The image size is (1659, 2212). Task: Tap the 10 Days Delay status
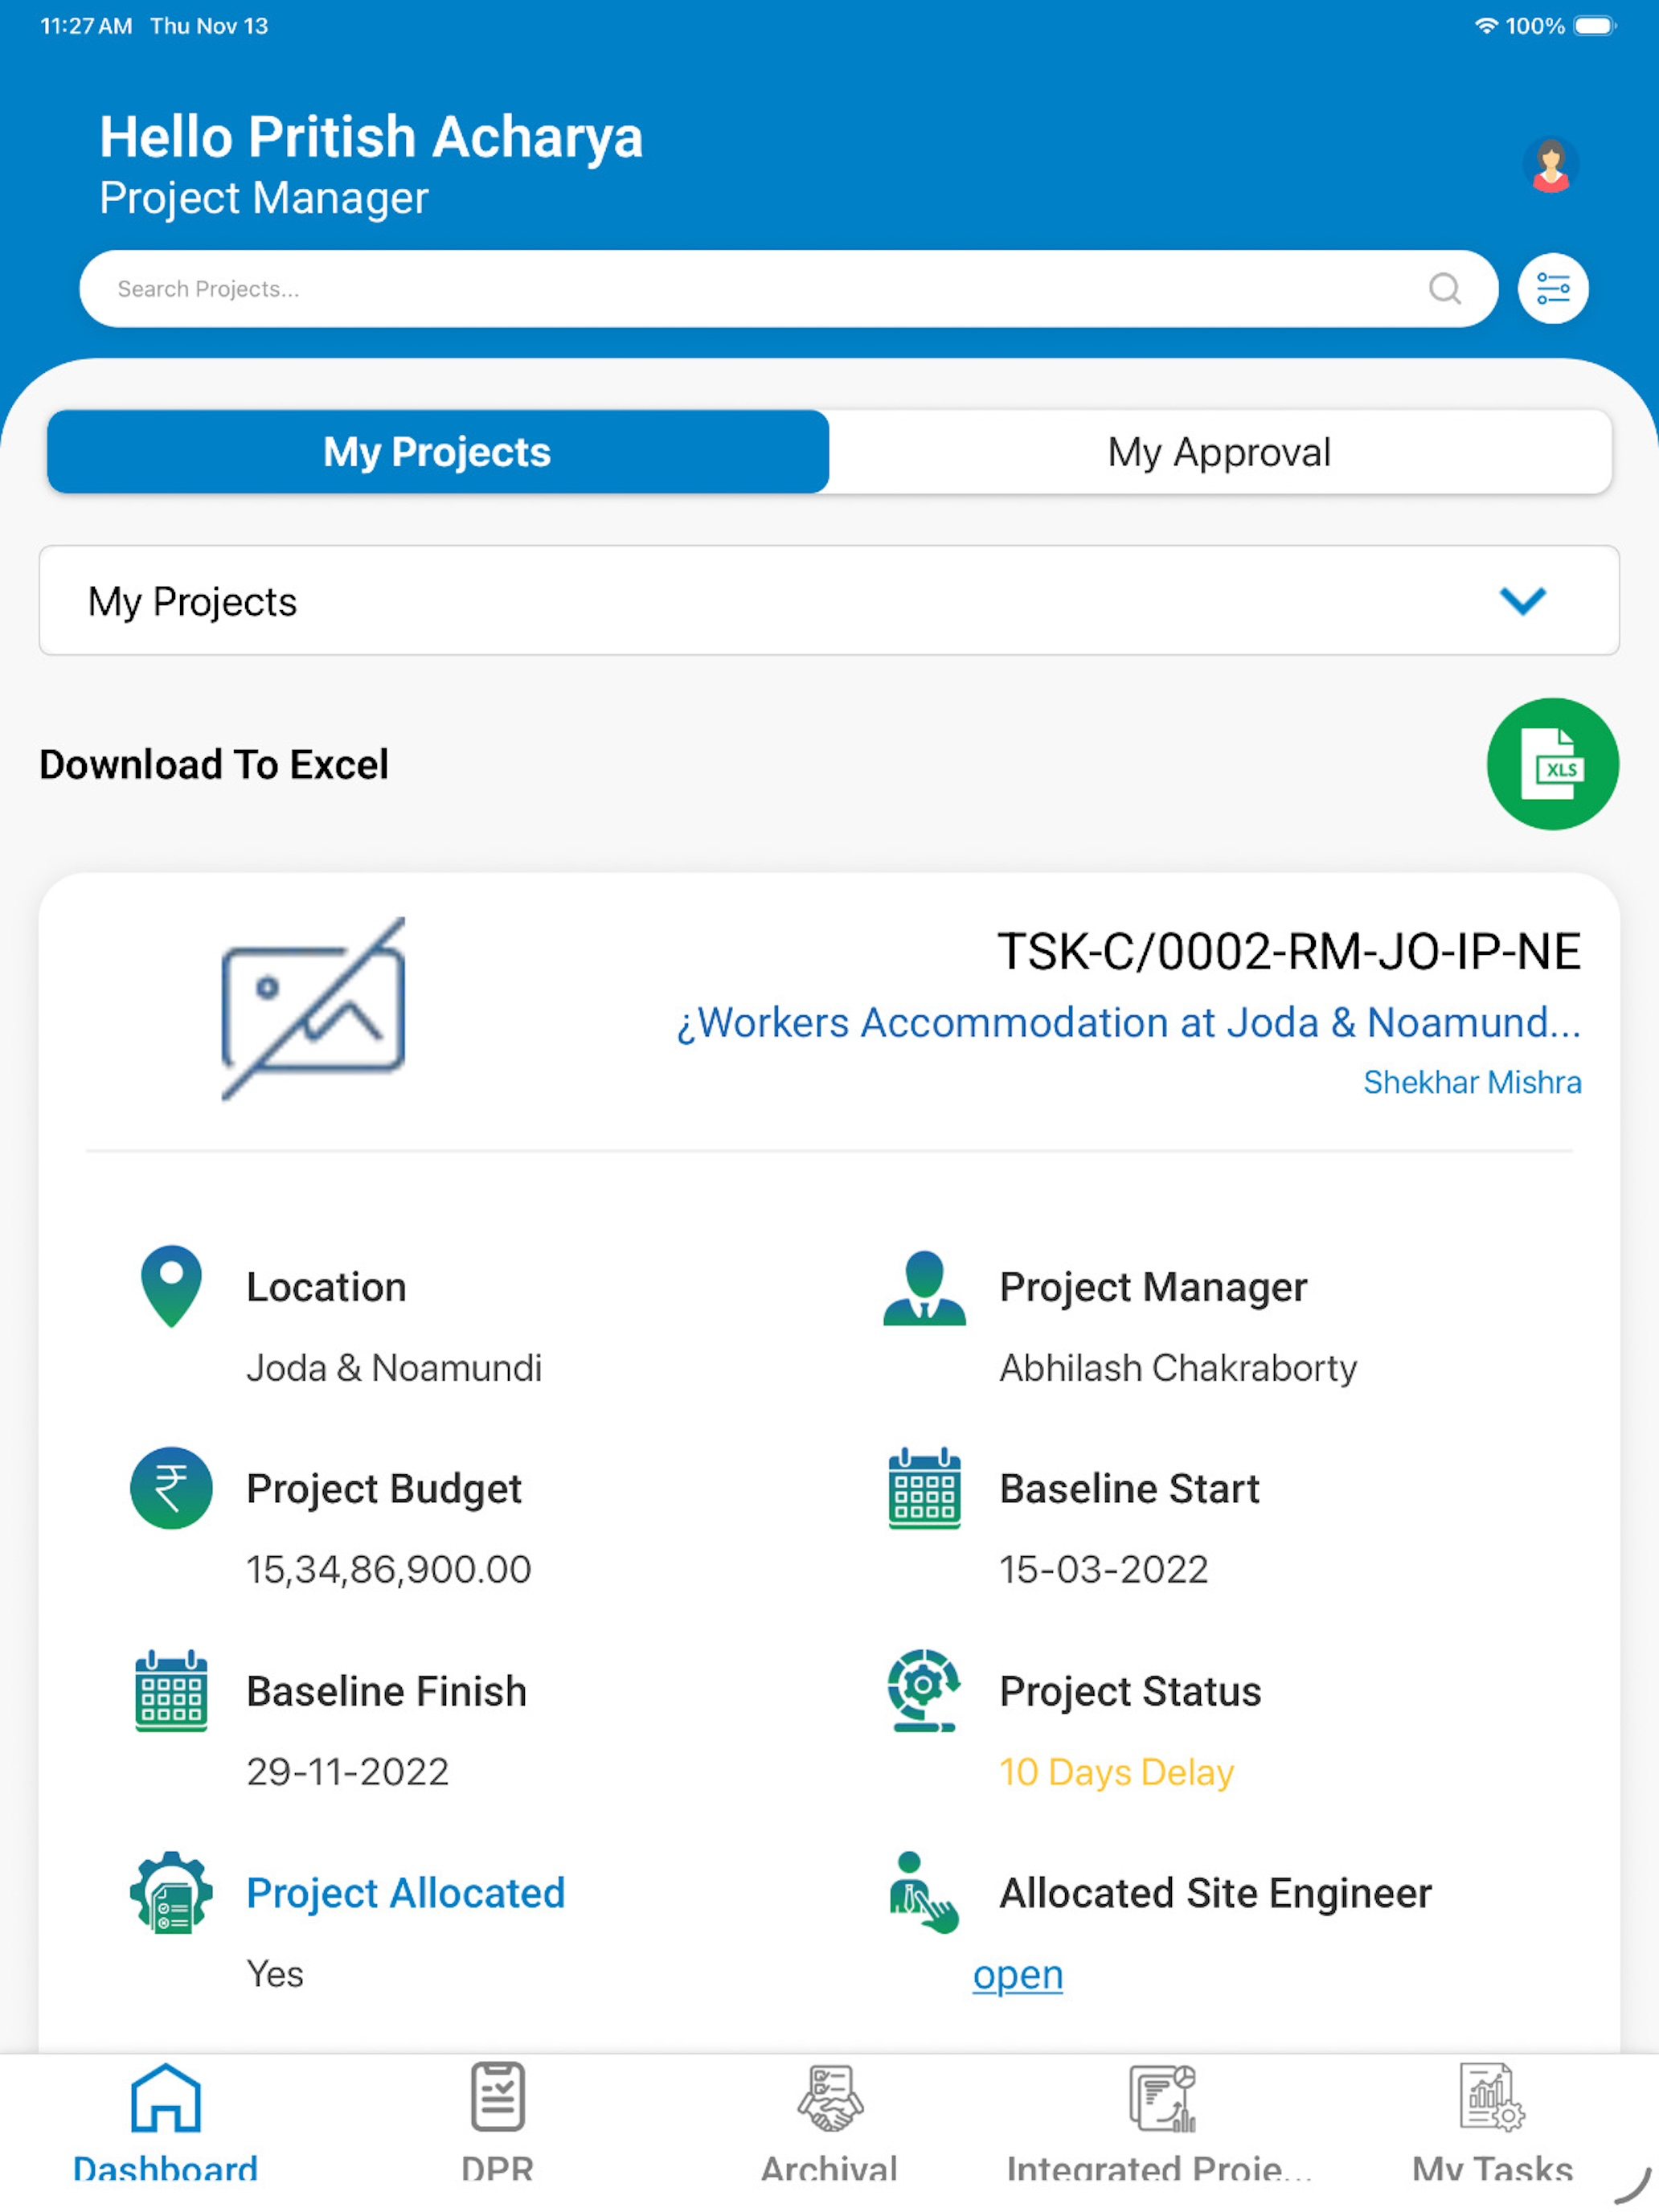(x=1117, y=1772)
